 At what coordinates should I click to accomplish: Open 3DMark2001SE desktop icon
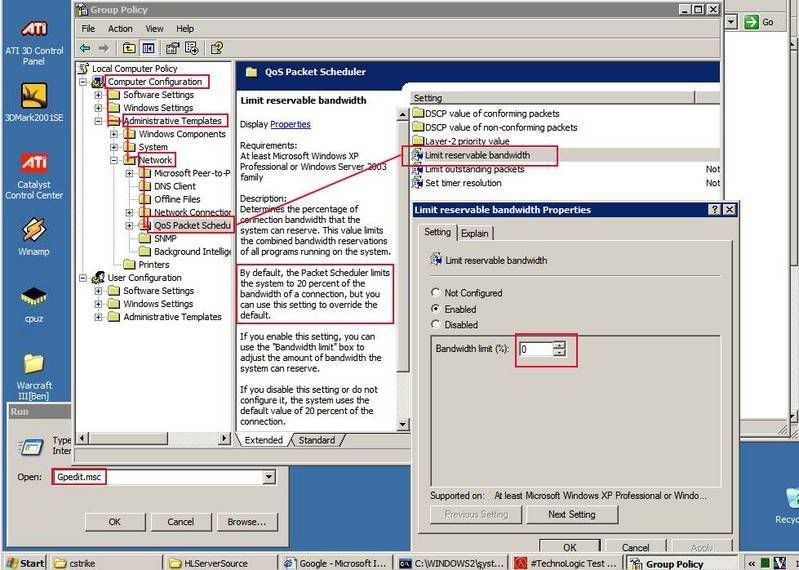34,96
